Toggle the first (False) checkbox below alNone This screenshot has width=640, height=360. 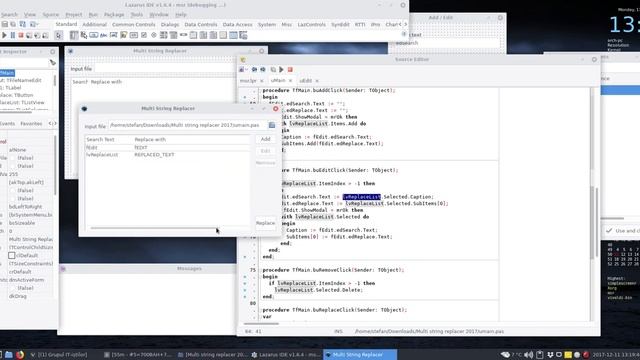pos(13,158)
